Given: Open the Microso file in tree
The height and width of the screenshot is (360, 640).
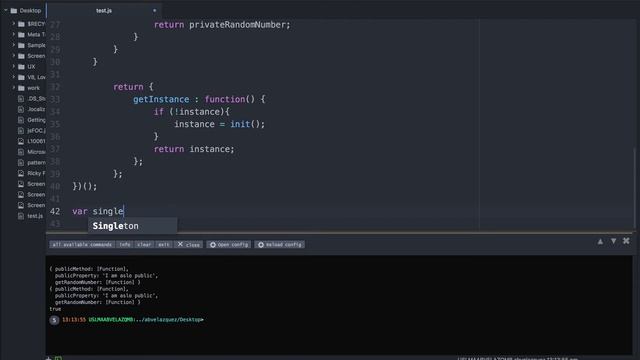Looking at the screenshot, I should 31,151.
